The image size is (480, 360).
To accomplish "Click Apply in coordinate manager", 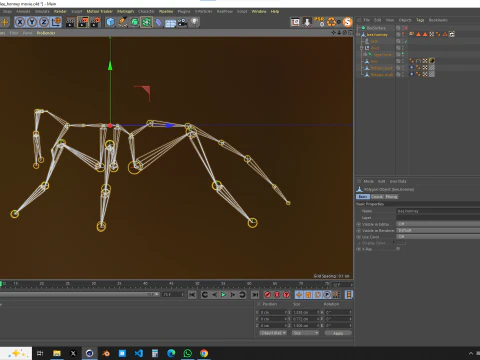I will pos(338,333).
